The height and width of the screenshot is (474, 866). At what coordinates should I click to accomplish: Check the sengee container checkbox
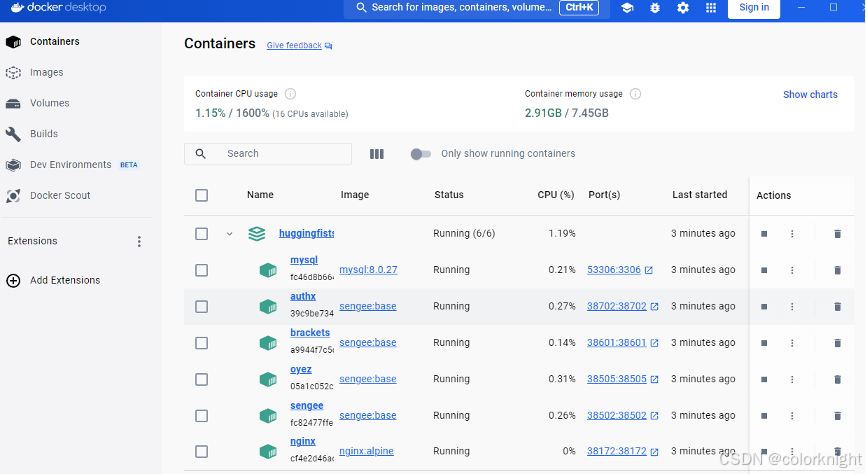point(202,416)
